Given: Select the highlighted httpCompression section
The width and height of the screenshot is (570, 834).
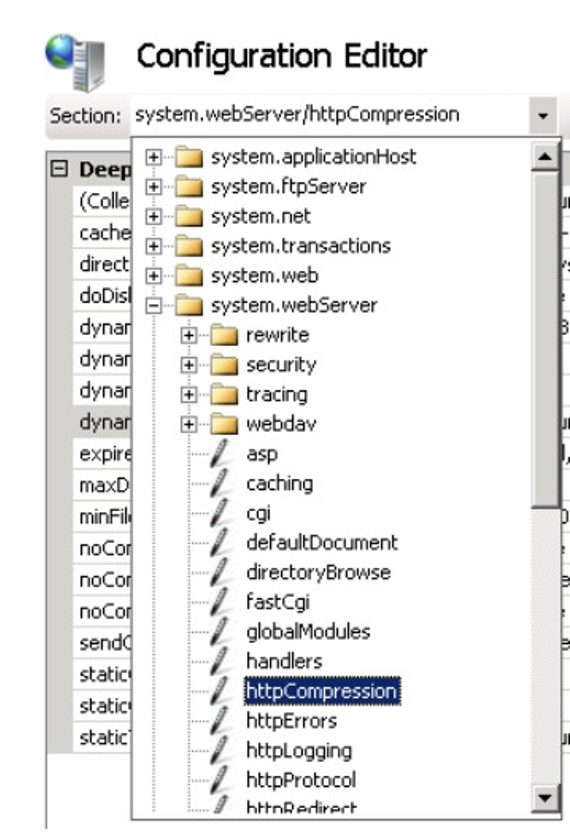Looking at the screenshot, I should [x=322, y=691].
